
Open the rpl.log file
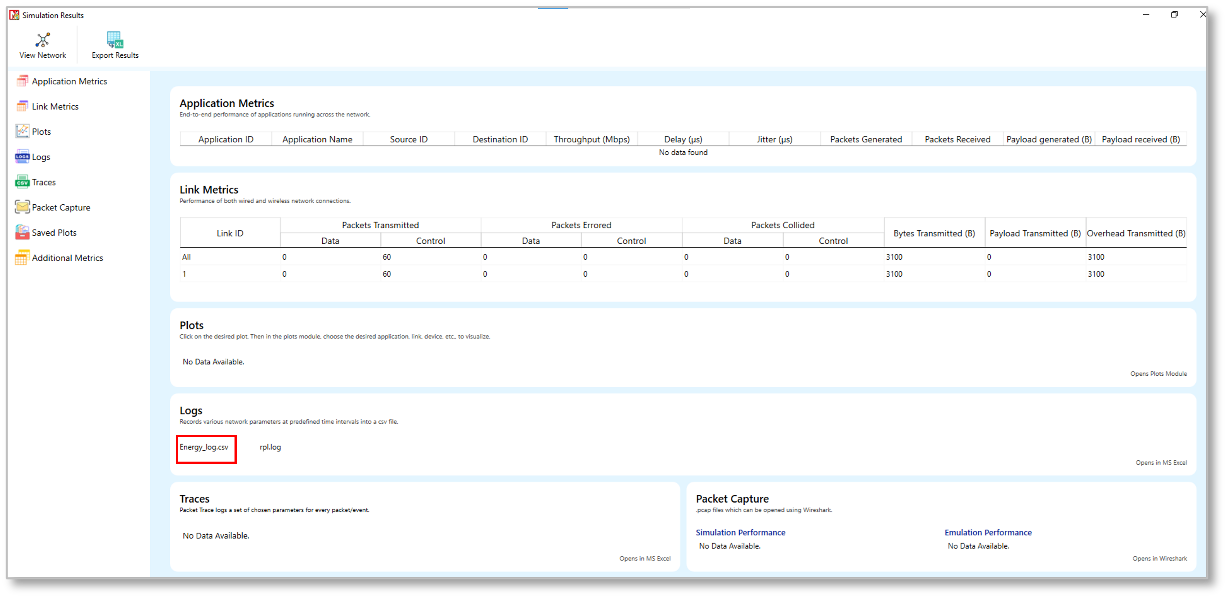tap(270, 447)
